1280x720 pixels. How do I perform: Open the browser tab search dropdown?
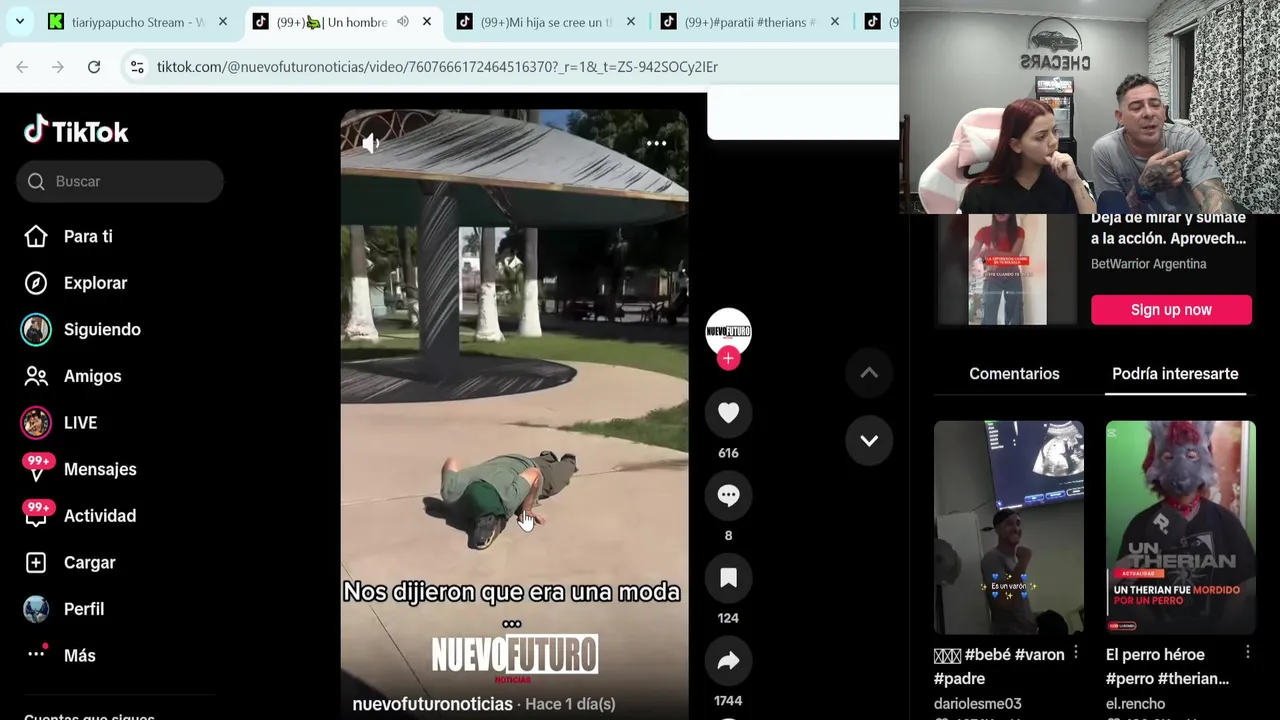(19, 21)
